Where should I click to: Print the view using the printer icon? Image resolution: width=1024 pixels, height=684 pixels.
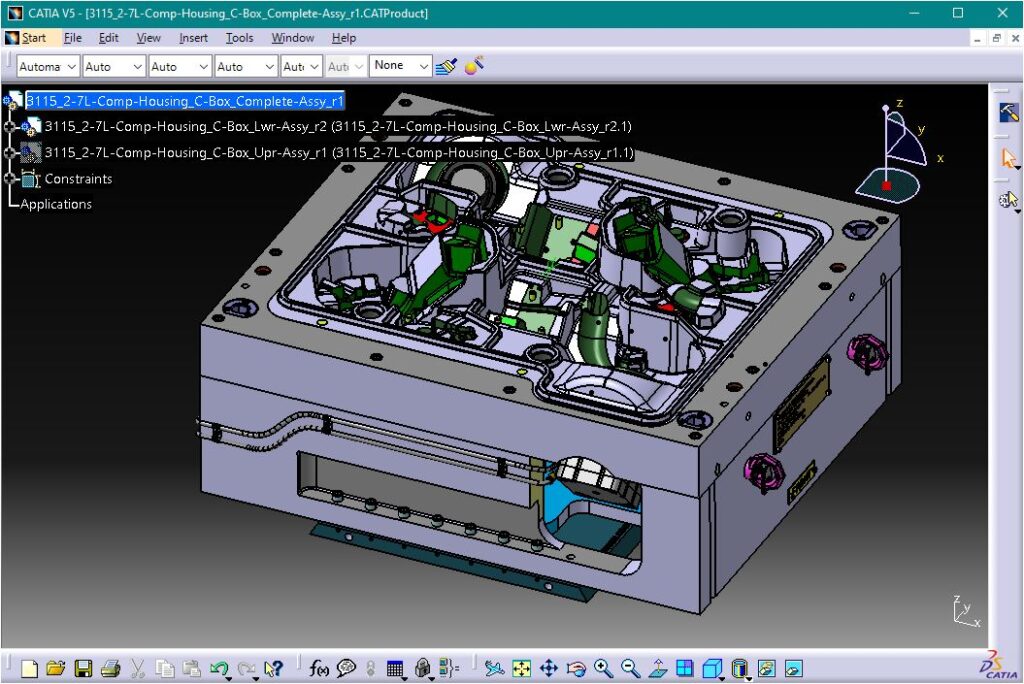click(x=110, y=668)
